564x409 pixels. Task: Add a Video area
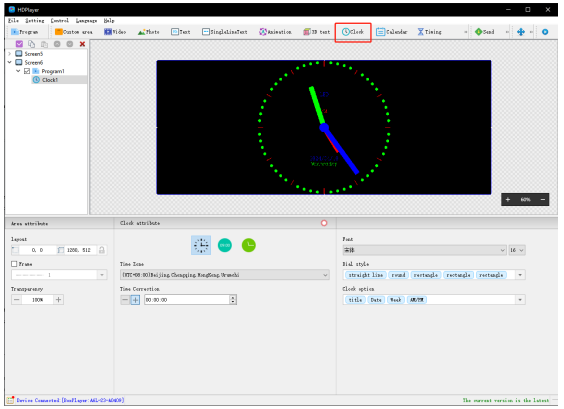point(115,32)
